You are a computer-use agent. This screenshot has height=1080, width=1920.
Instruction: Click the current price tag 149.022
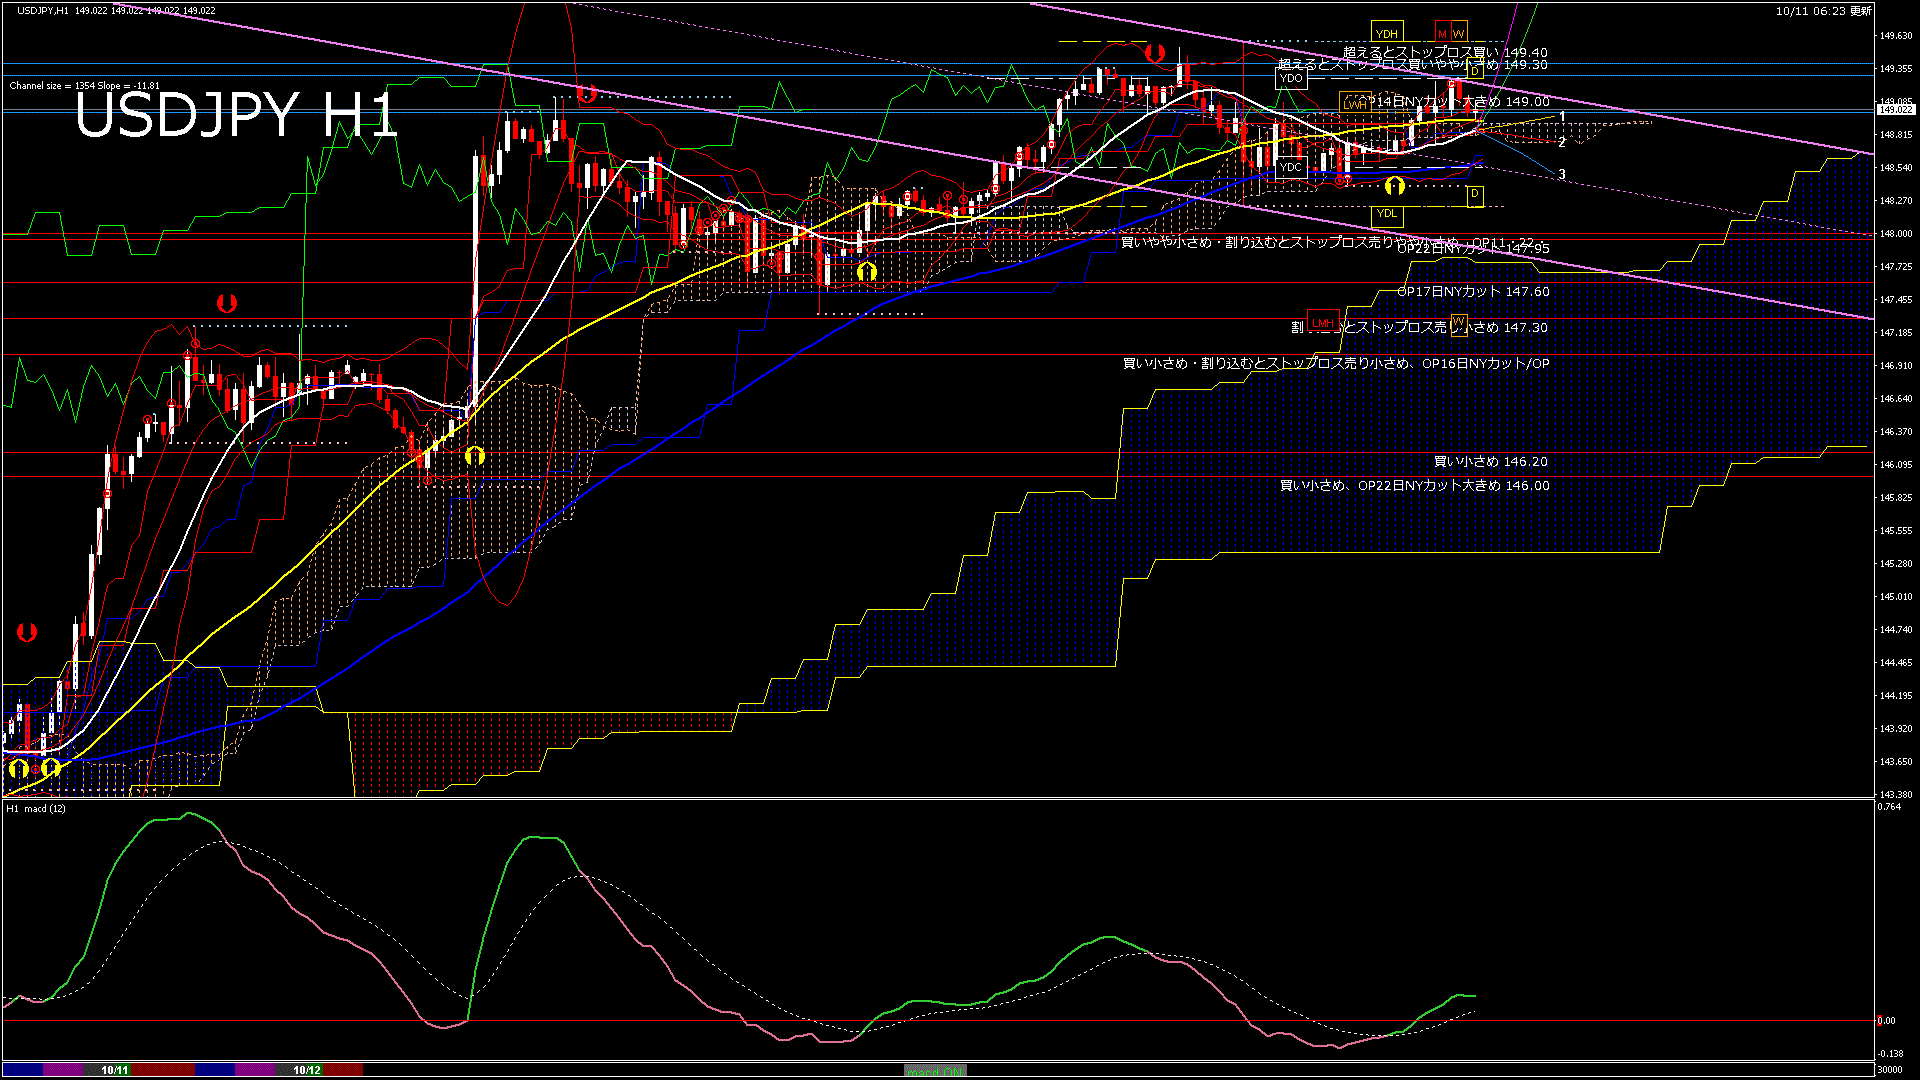point(1897,110)
